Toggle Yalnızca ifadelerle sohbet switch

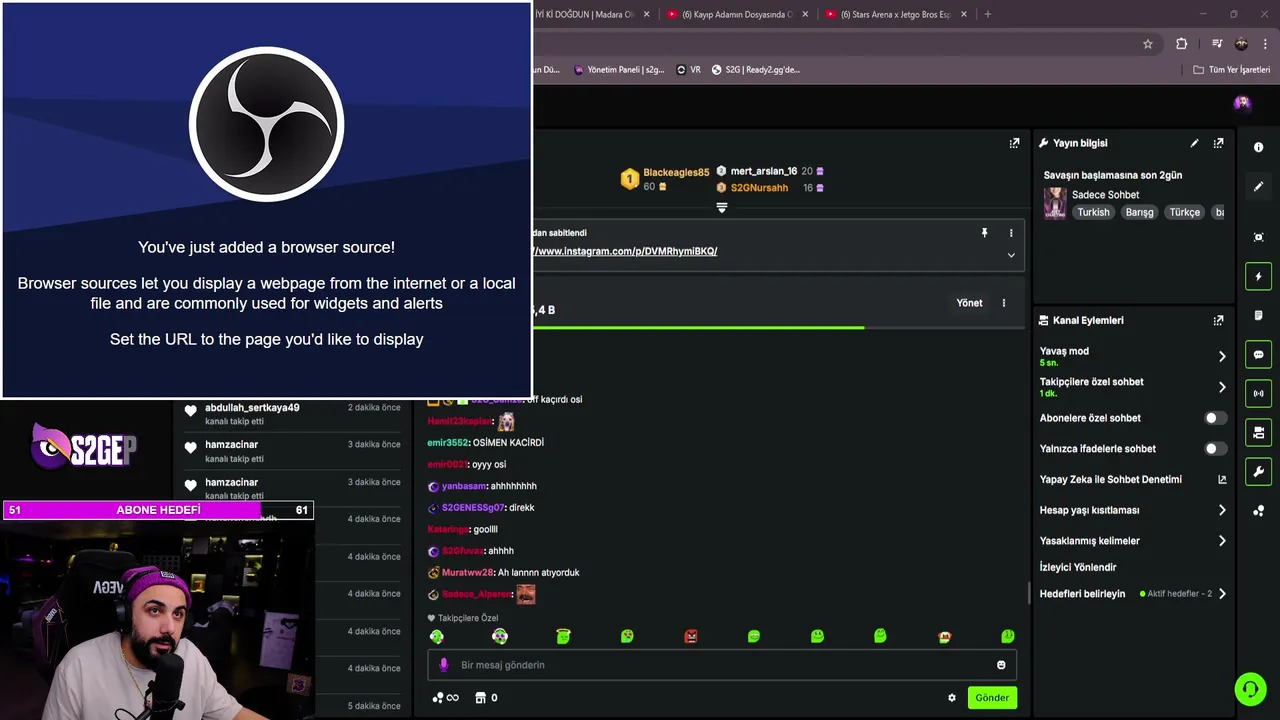point(1214,449)
